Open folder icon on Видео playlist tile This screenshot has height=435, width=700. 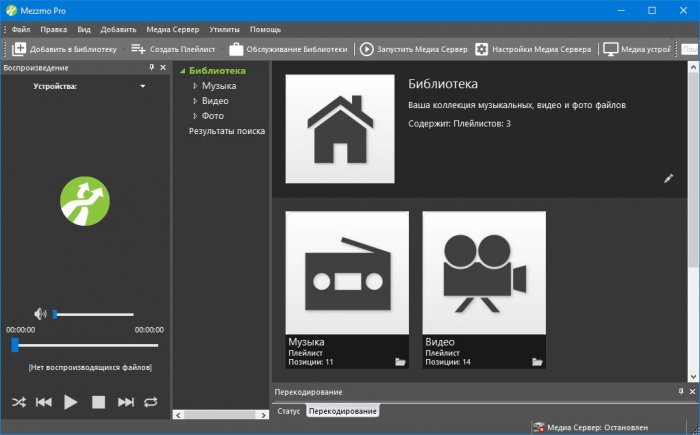[x=537, y=361]
